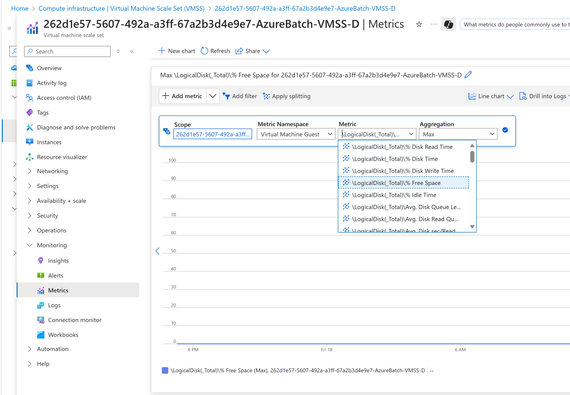Click the Alerts icon under Monitoring

(41, 275)
